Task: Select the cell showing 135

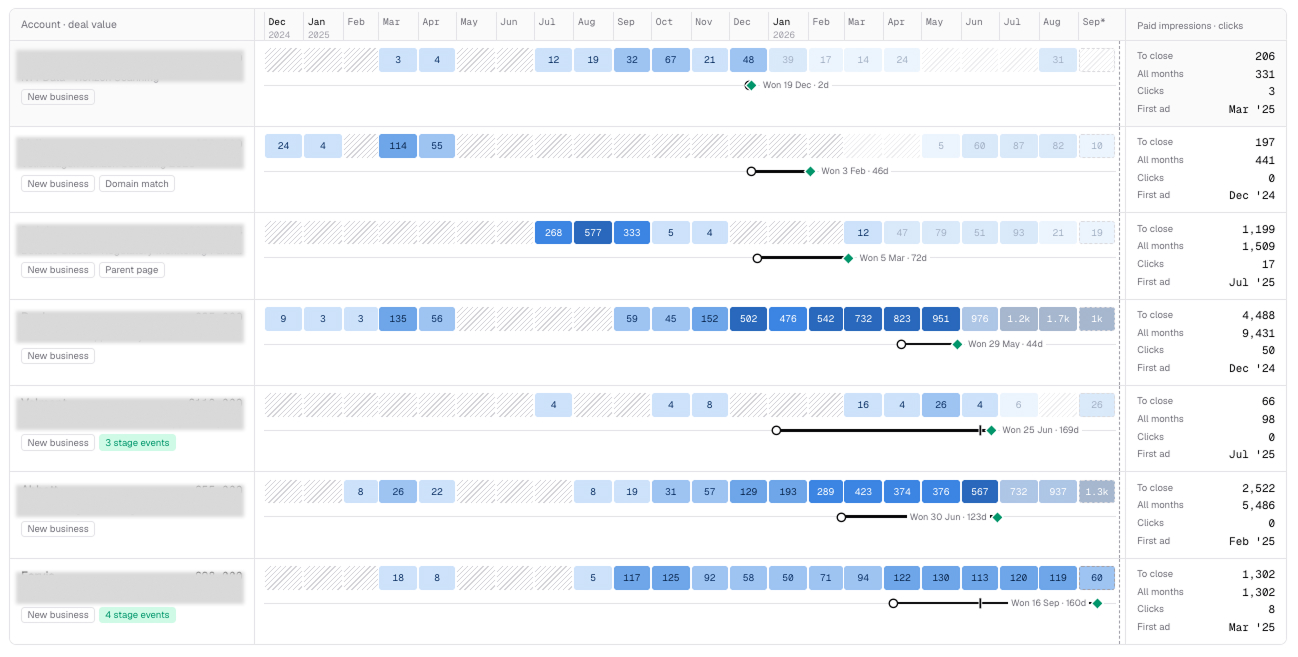Action: tap(398, 319)
